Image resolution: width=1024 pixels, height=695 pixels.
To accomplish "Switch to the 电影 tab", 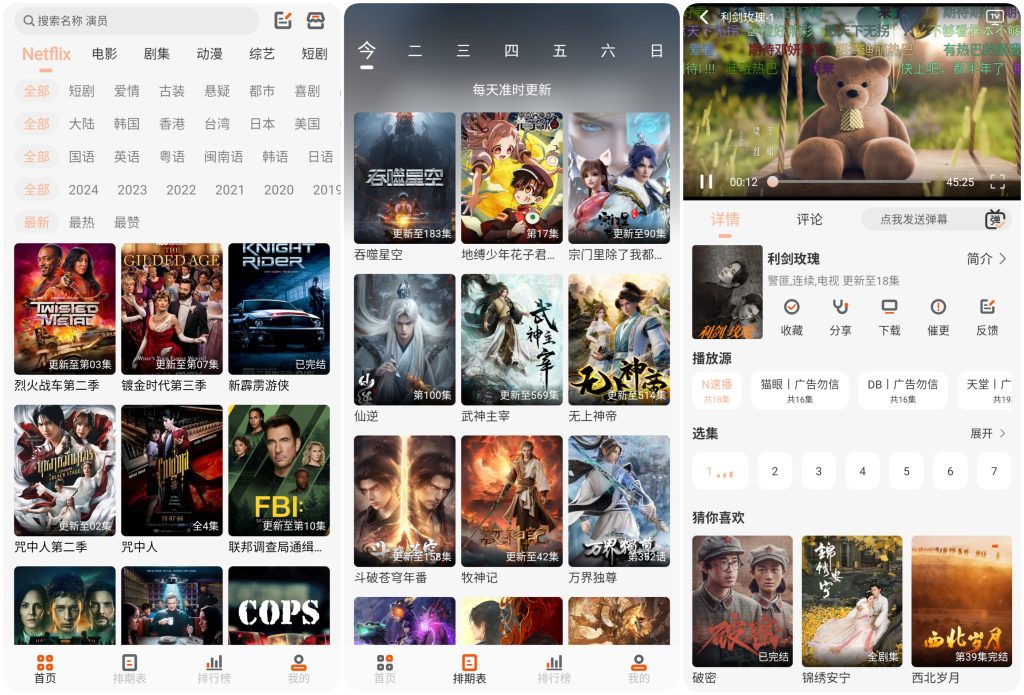I will click(104, 54).
